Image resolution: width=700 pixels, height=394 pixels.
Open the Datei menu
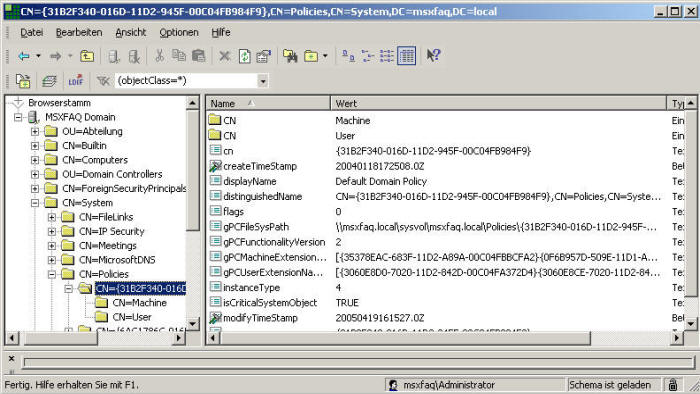(x=31, y=33)
